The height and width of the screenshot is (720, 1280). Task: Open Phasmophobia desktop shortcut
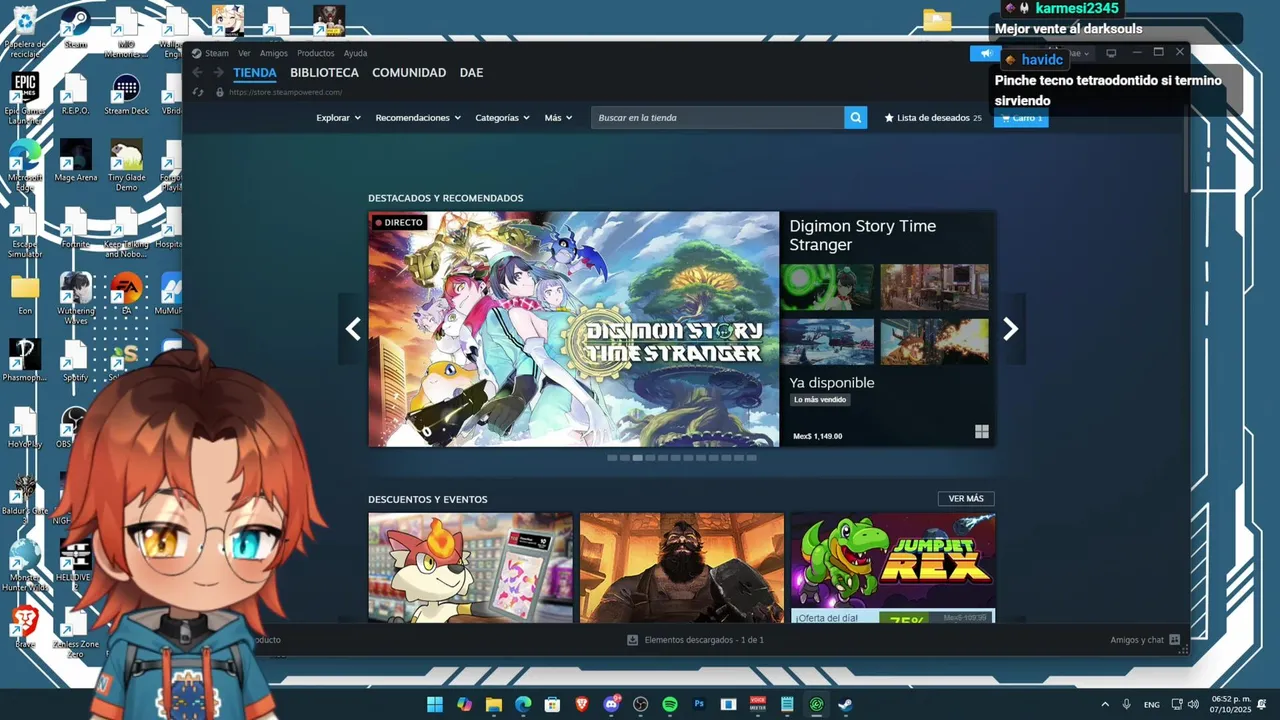pyautogui.click(x=25, y=361)
